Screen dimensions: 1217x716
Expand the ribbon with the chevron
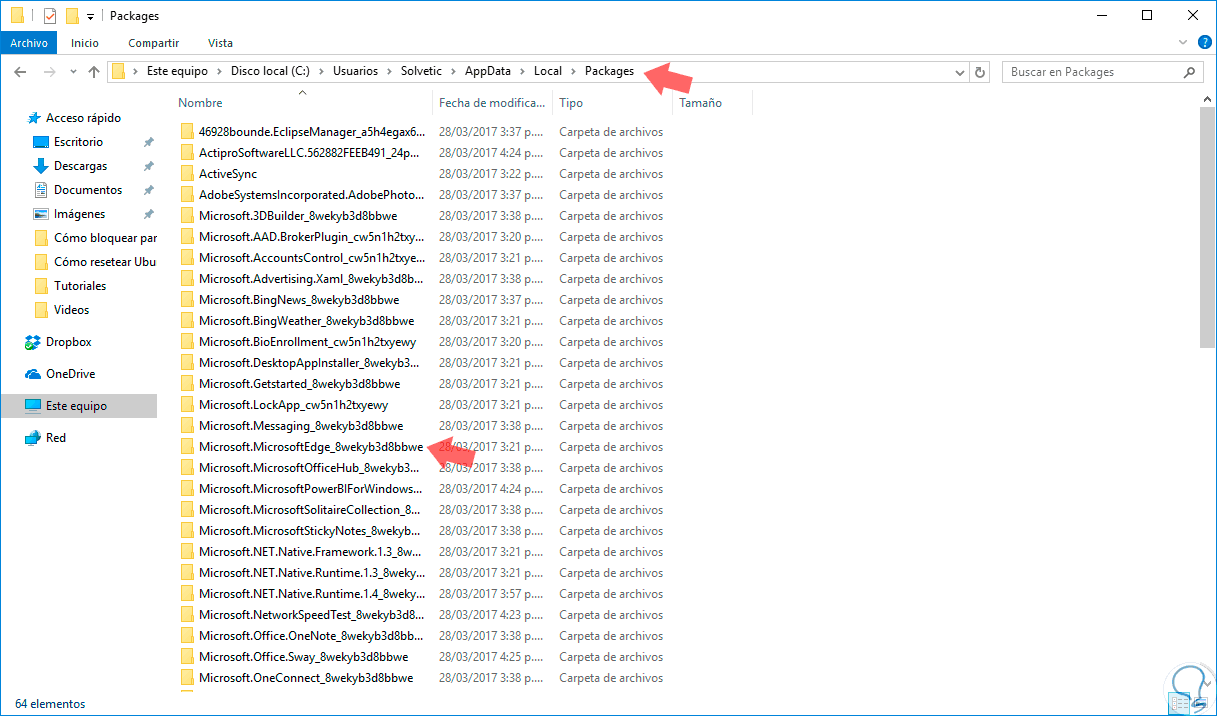click(1182, 43)
